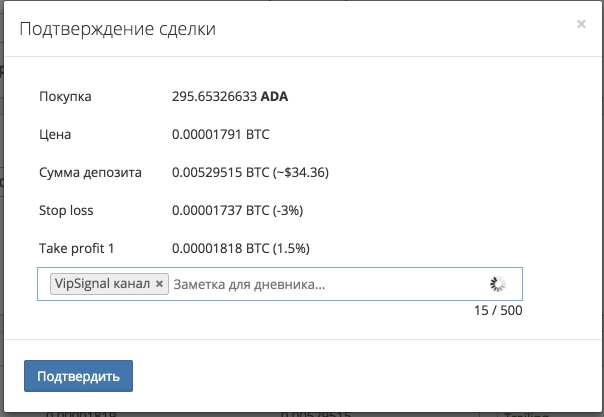Remove the VipSignal канал tag

[159, 284]
